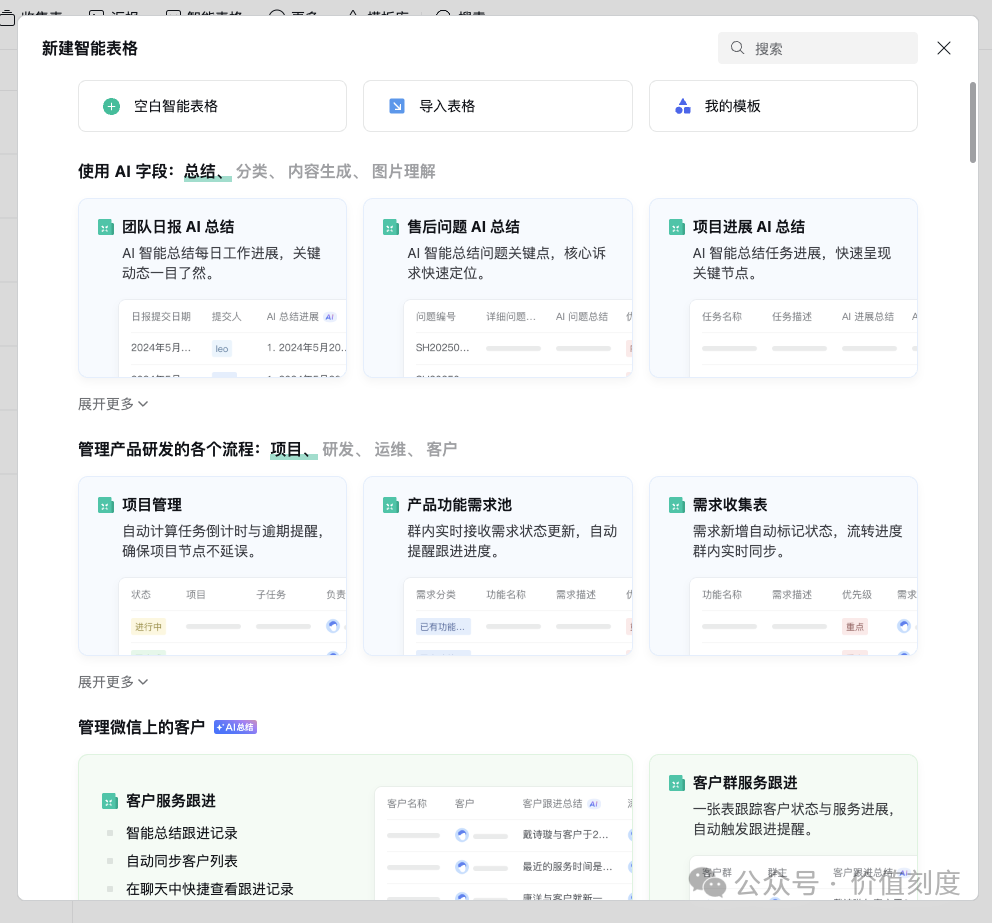Click the 重点 priority tag in 需求收集表 preview
This screenshot has height=923, width=992.
pyautogui.click(x=855, y=627)
